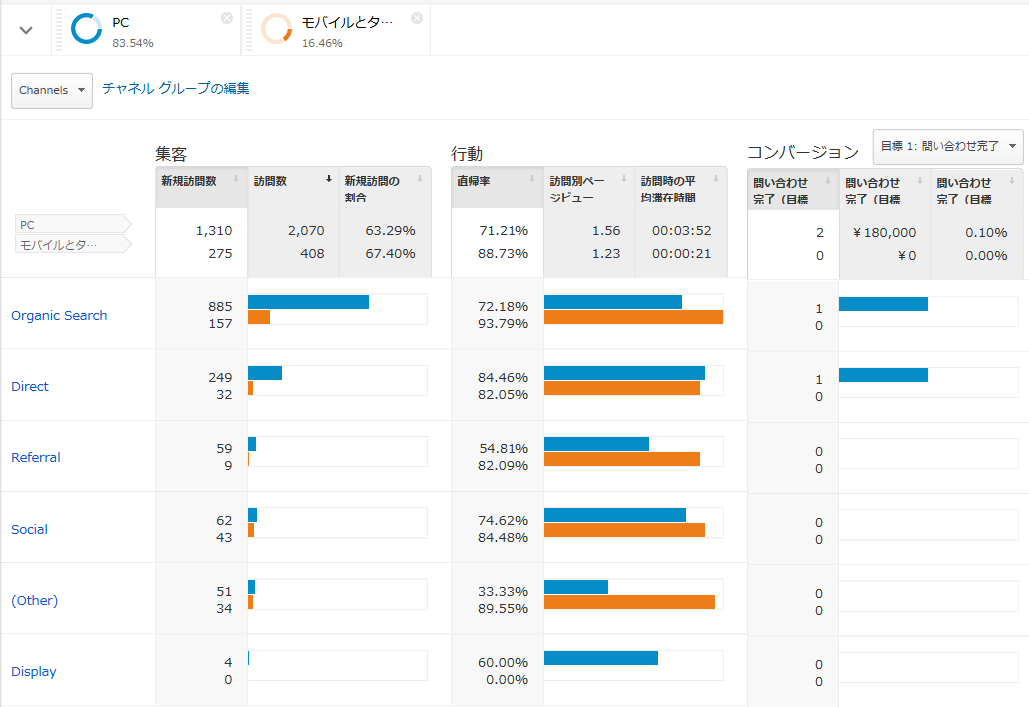Open the Social channel
The height and width of the screenshot is (707, 1029).
click(x=30, y=529)
